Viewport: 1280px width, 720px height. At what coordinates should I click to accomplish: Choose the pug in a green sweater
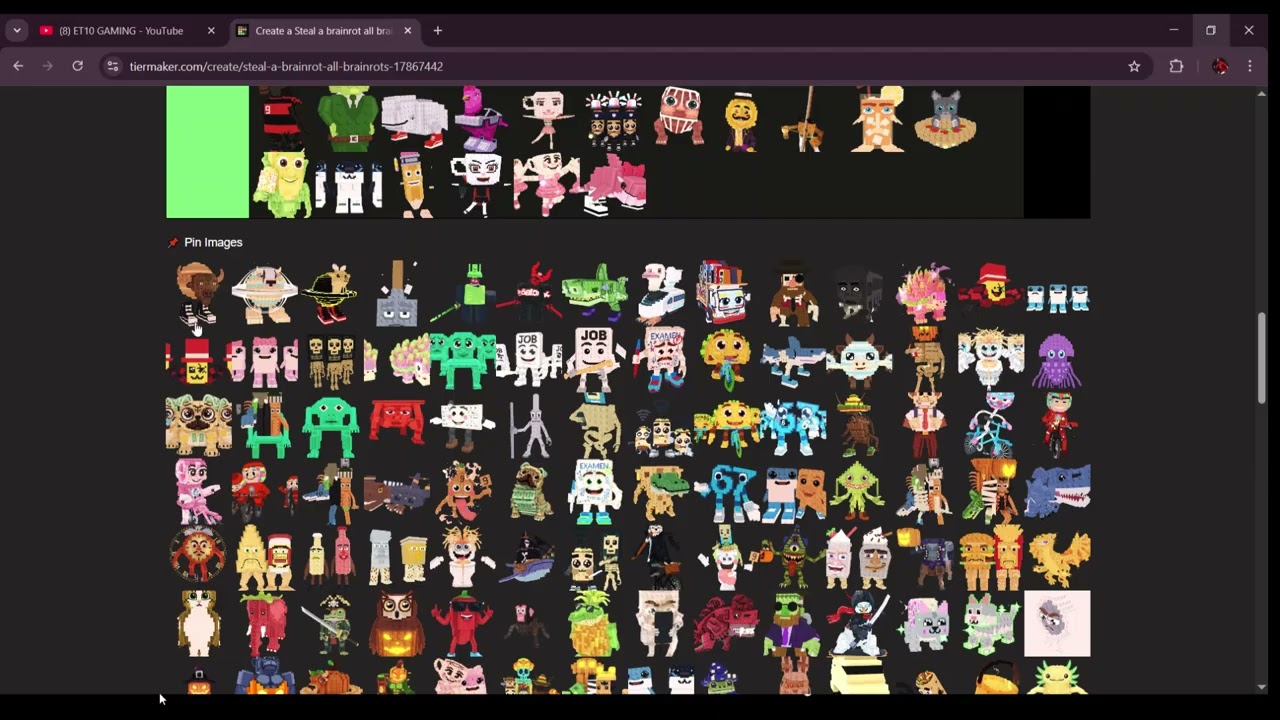point(528,492)
